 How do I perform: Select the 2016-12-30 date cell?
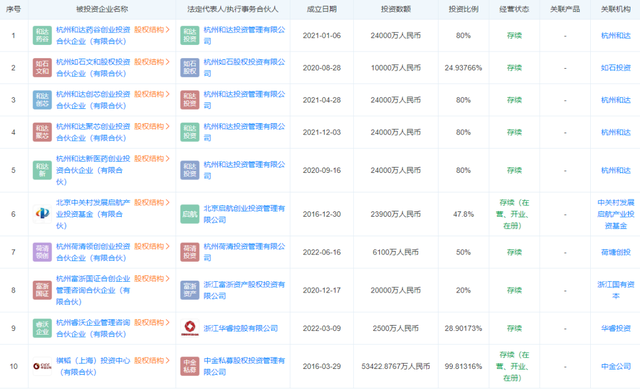click(322, 214)
